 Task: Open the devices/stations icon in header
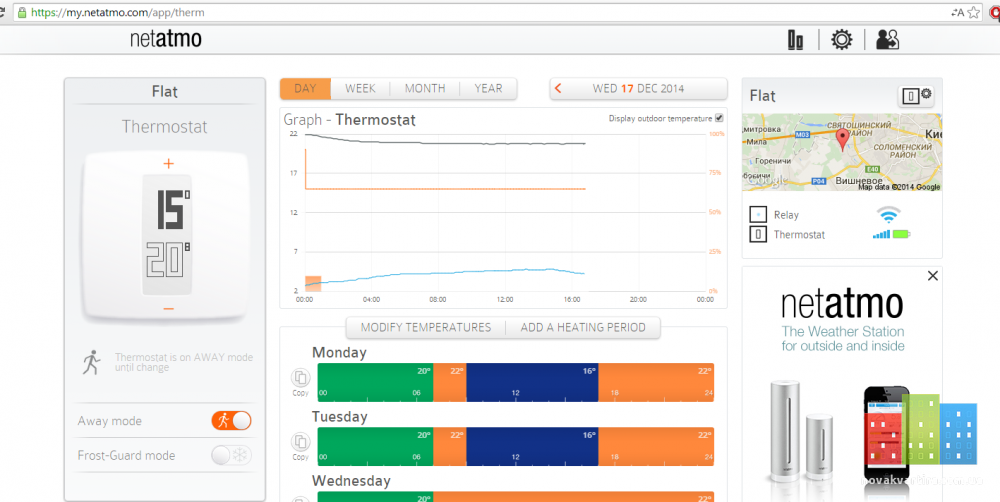point(795,40)
